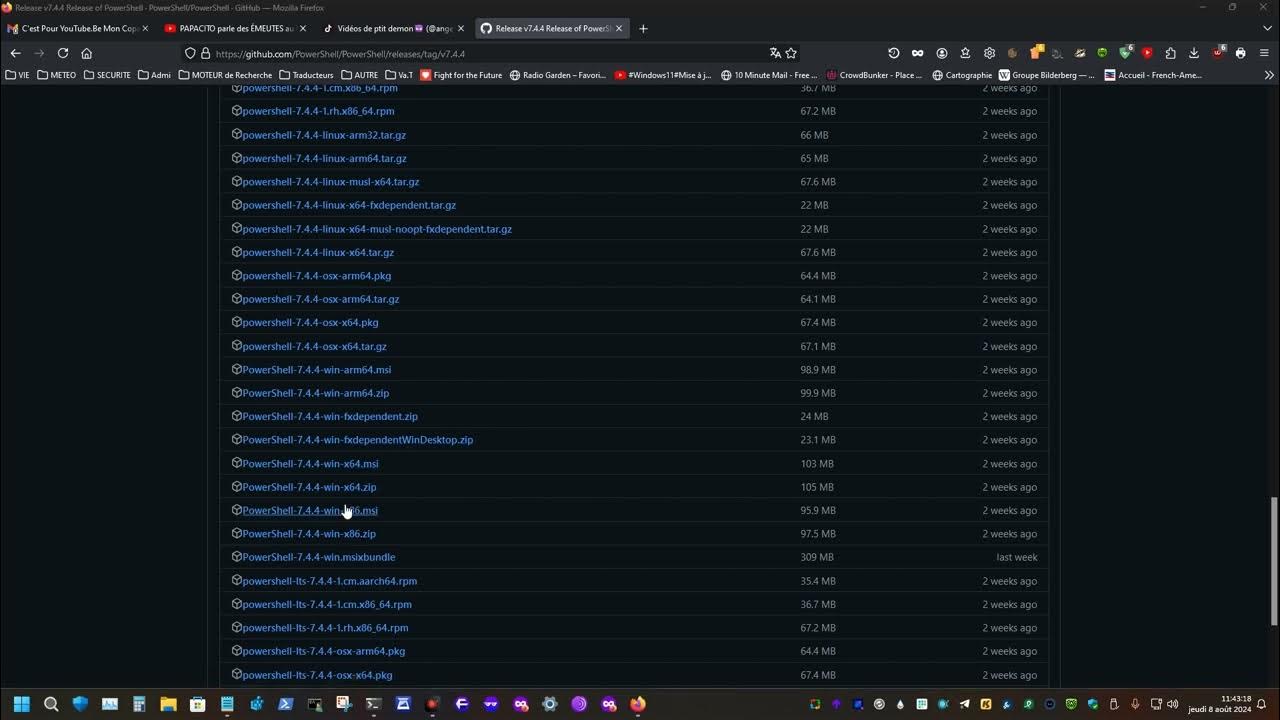Open the SECURITE bookmarks folder
Screen dimensions: 1280x720
(x=107, y=75)
